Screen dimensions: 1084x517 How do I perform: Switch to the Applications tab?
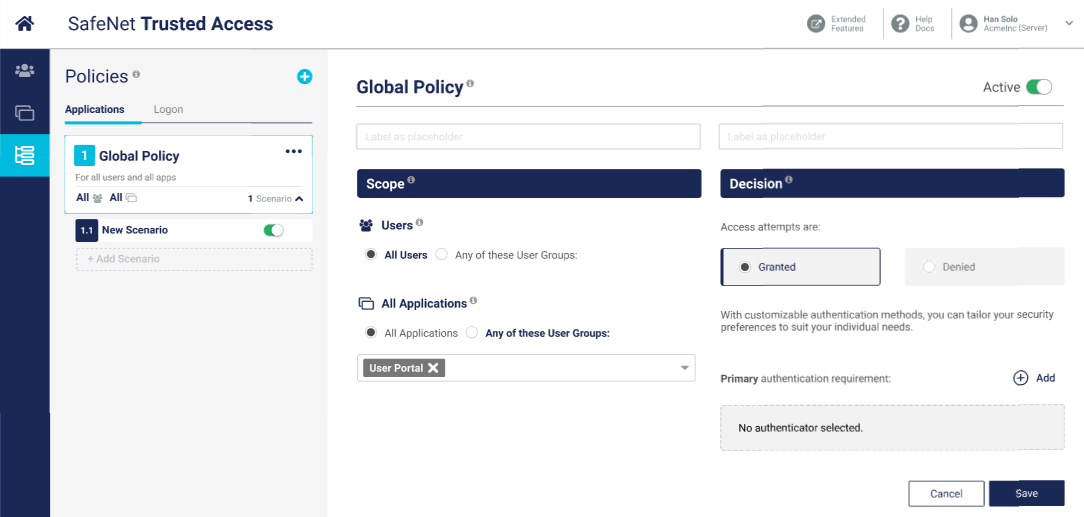pyautogui.click(x=95, y=109)
